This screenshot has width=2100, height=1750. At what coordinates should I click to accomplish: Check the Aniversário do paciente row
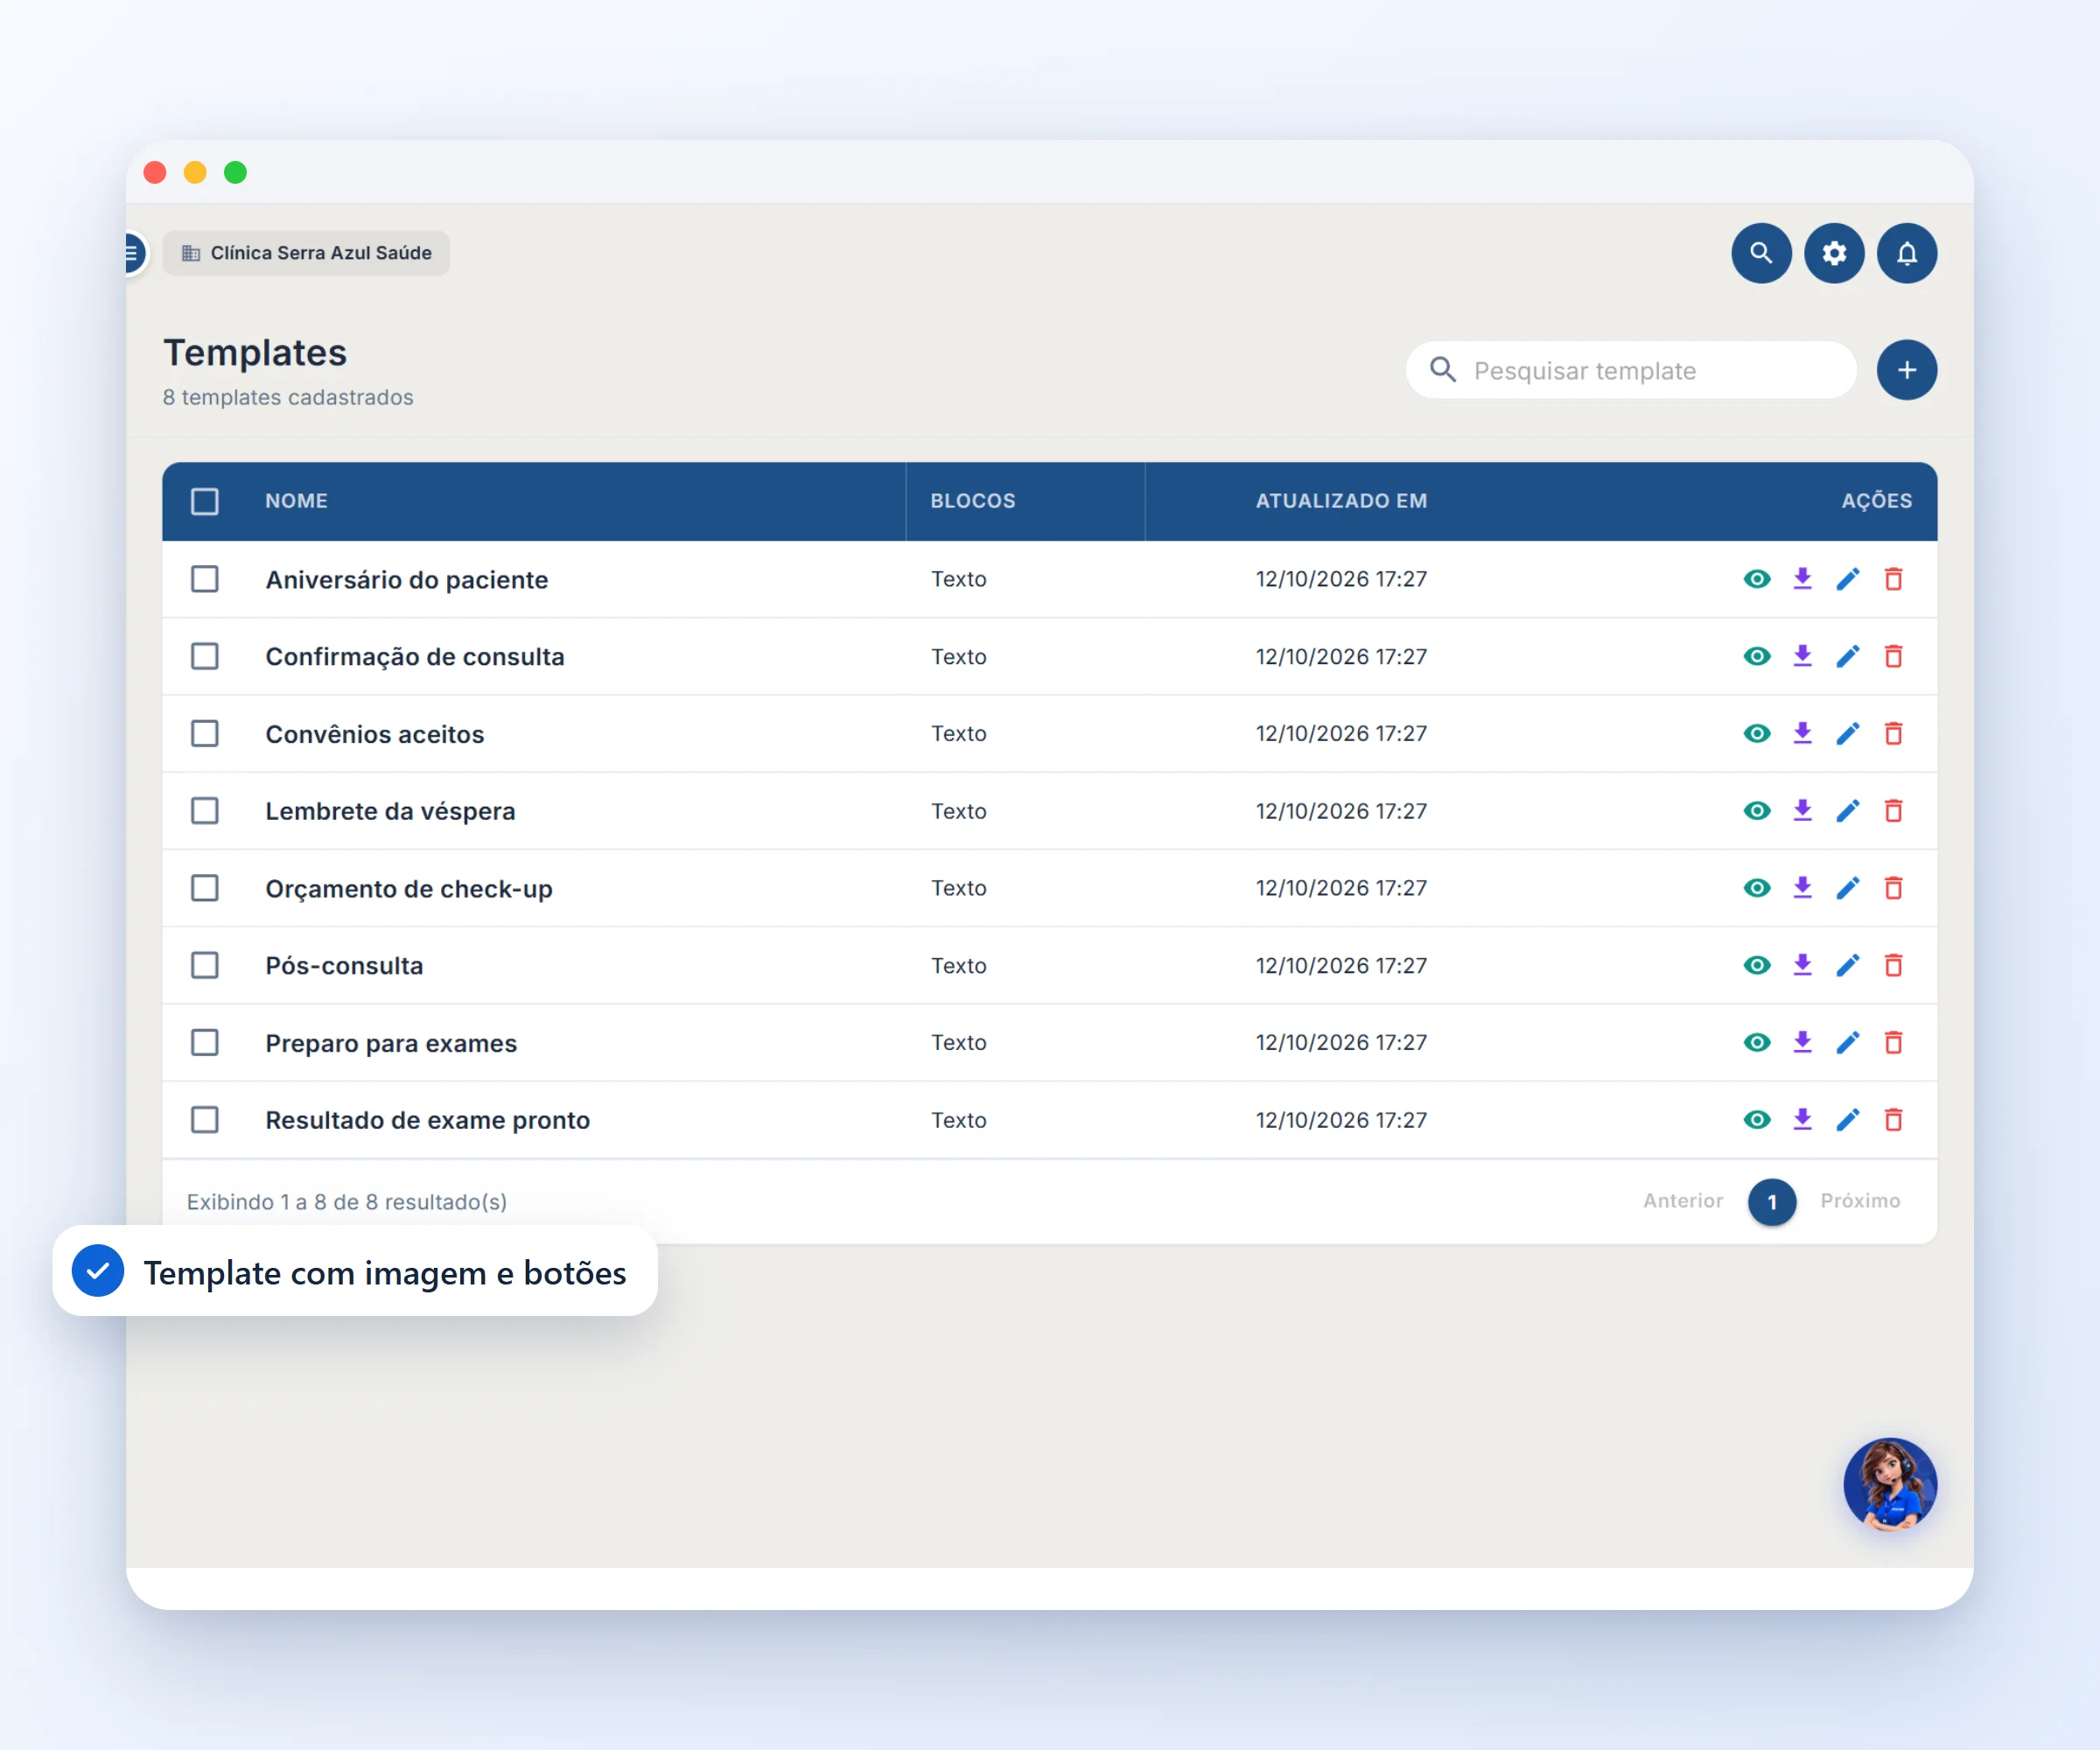205,579
